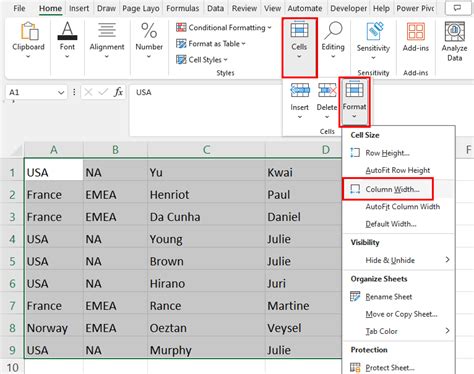Viewport: 474px width, 374px height.
Task: Click the Enter formula checkmark icon
Action: click(x=103, y=92)
